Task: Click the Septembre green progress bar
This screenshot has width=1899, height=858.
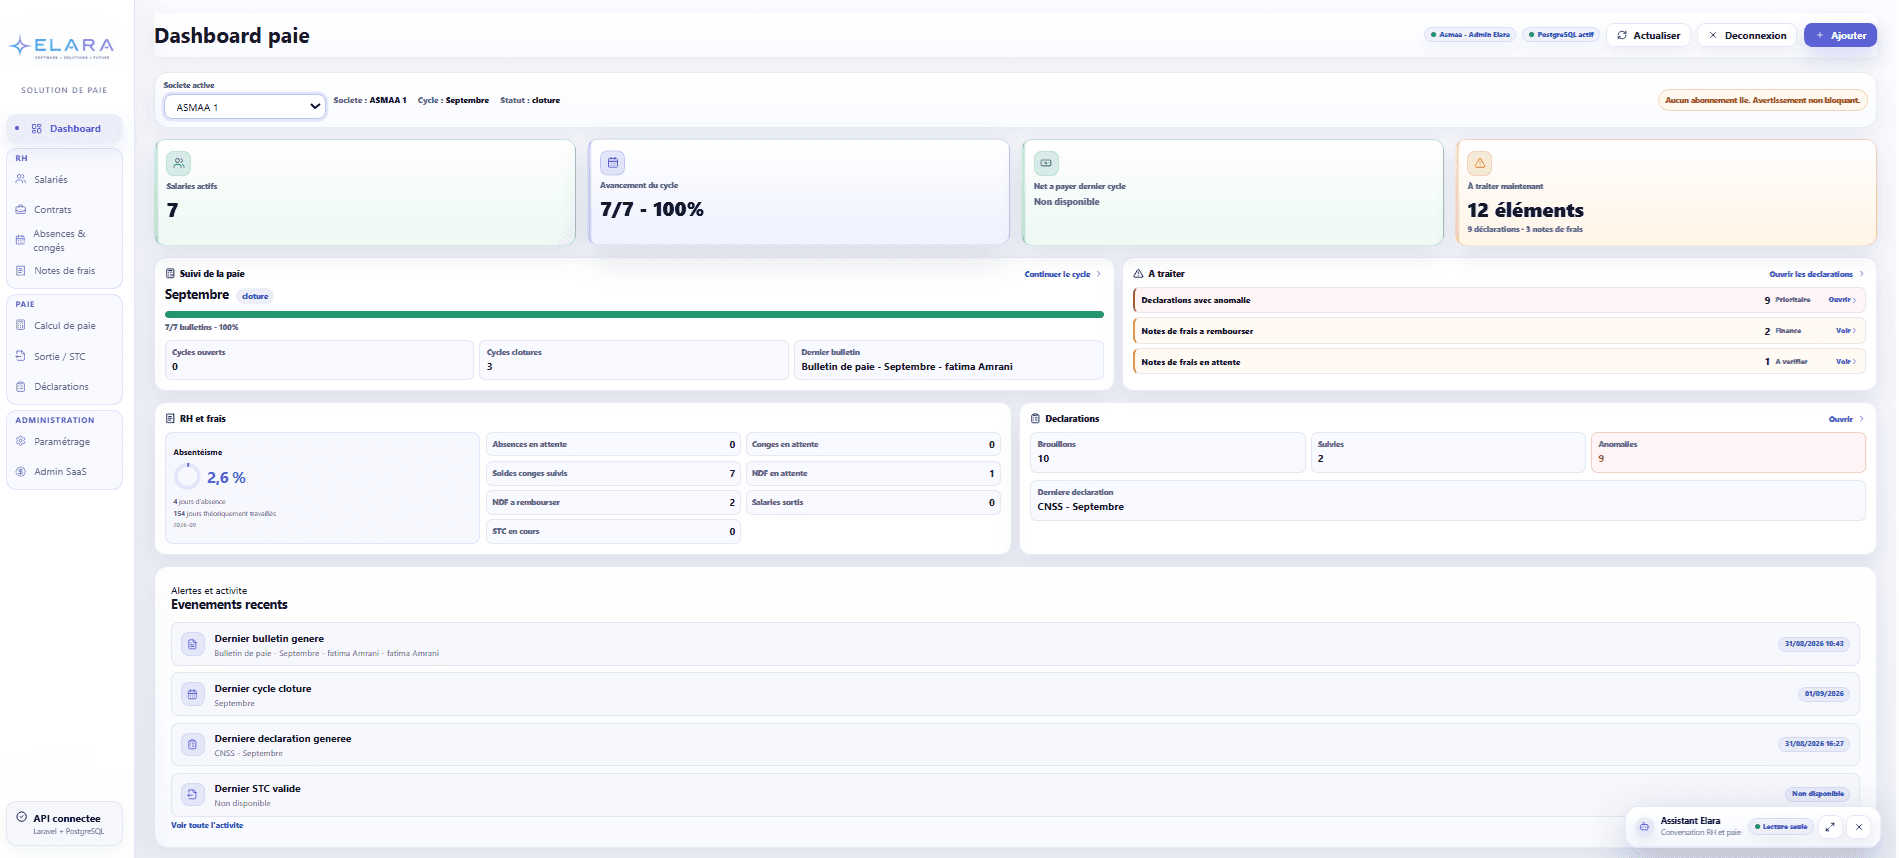Action: click(634, 314)
